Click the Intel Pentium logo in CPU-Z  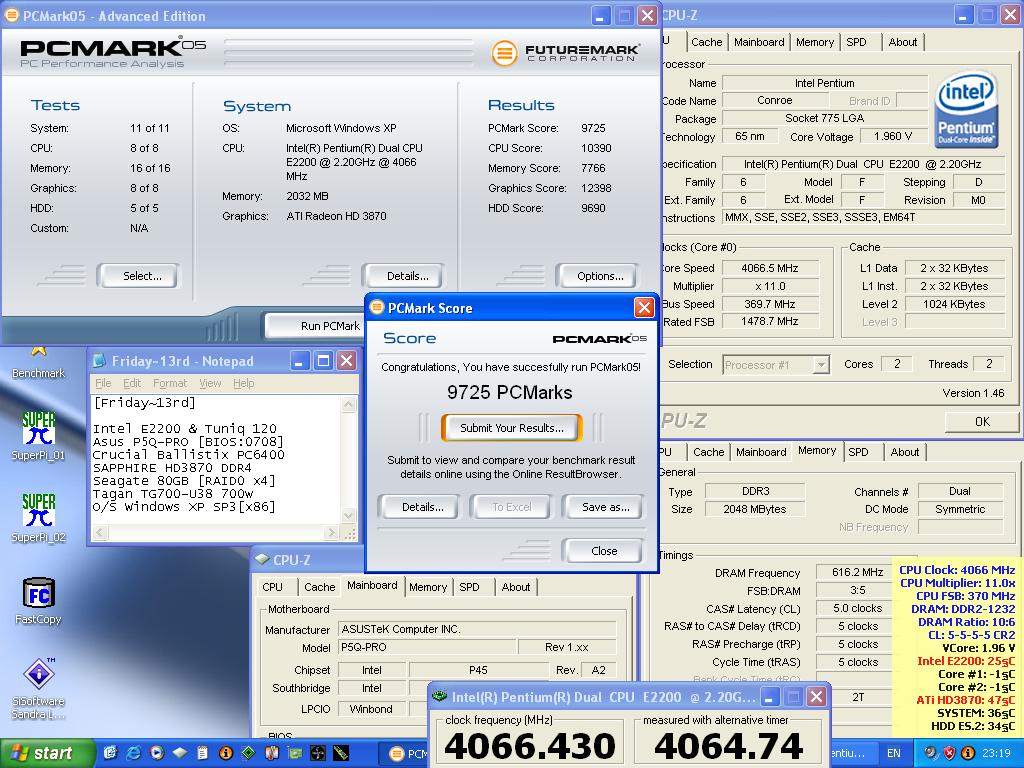(x=966, y=109)
